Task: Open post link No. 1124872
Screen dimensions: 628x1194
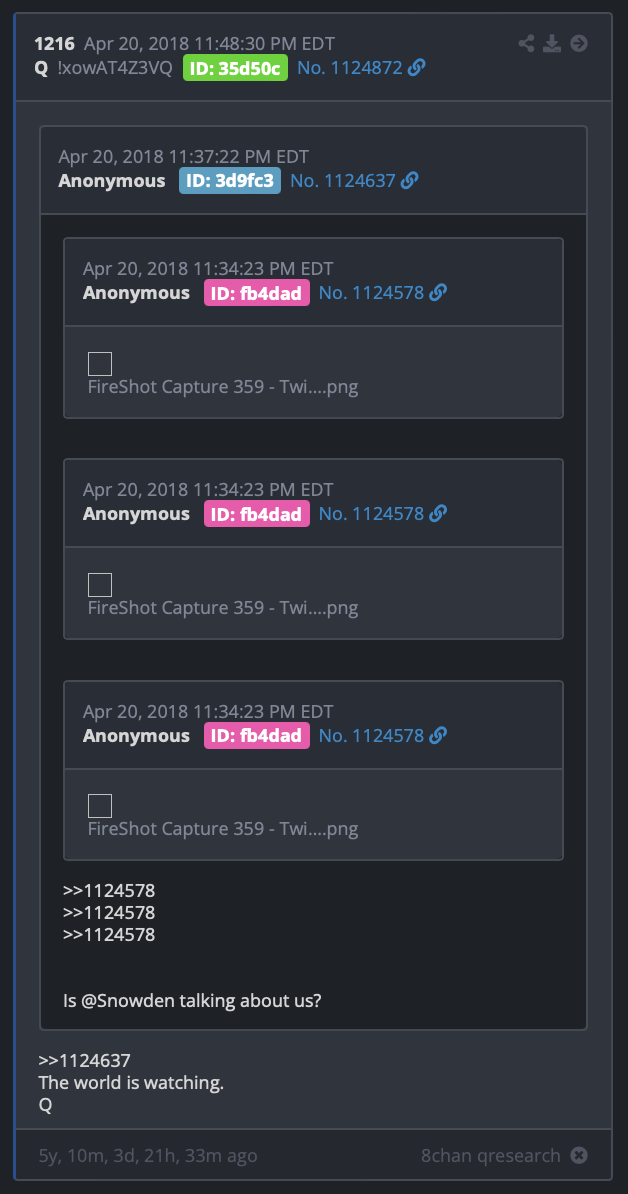Action: (349, 68)
